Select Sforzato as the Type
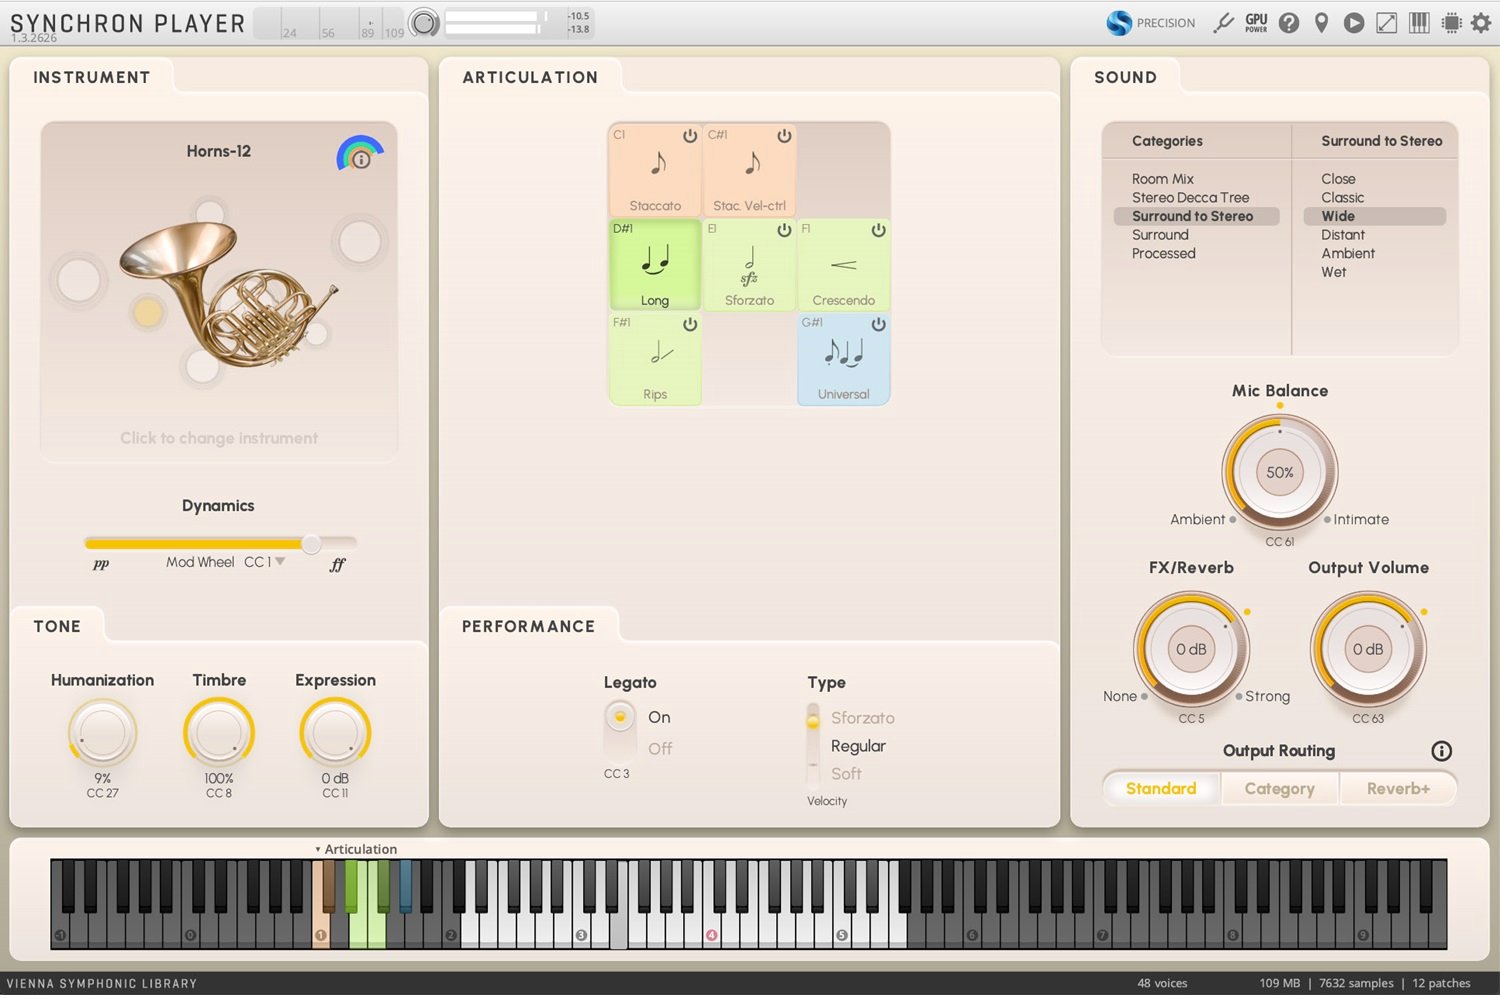The width and height of the screenshot is (1500, 995). 862,717
